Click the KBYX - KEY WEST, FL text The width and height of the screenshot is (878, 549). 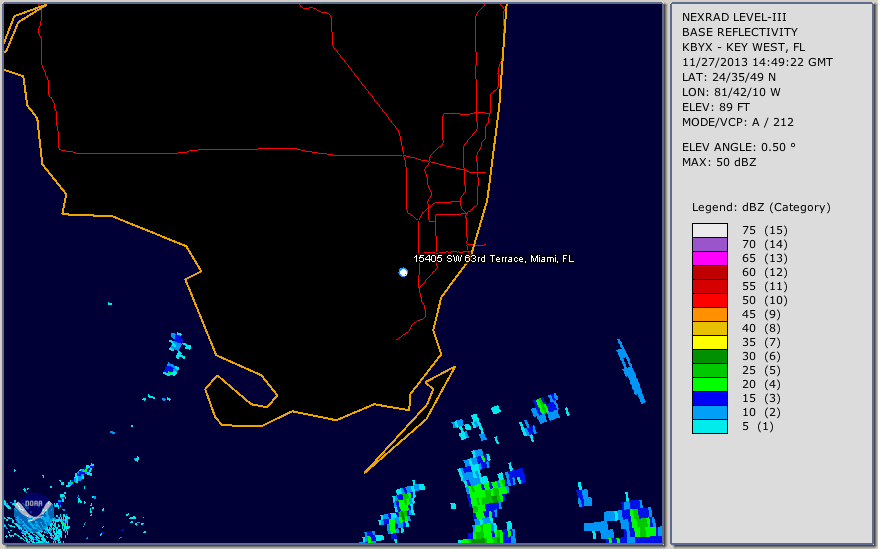(x=743, y=48)
